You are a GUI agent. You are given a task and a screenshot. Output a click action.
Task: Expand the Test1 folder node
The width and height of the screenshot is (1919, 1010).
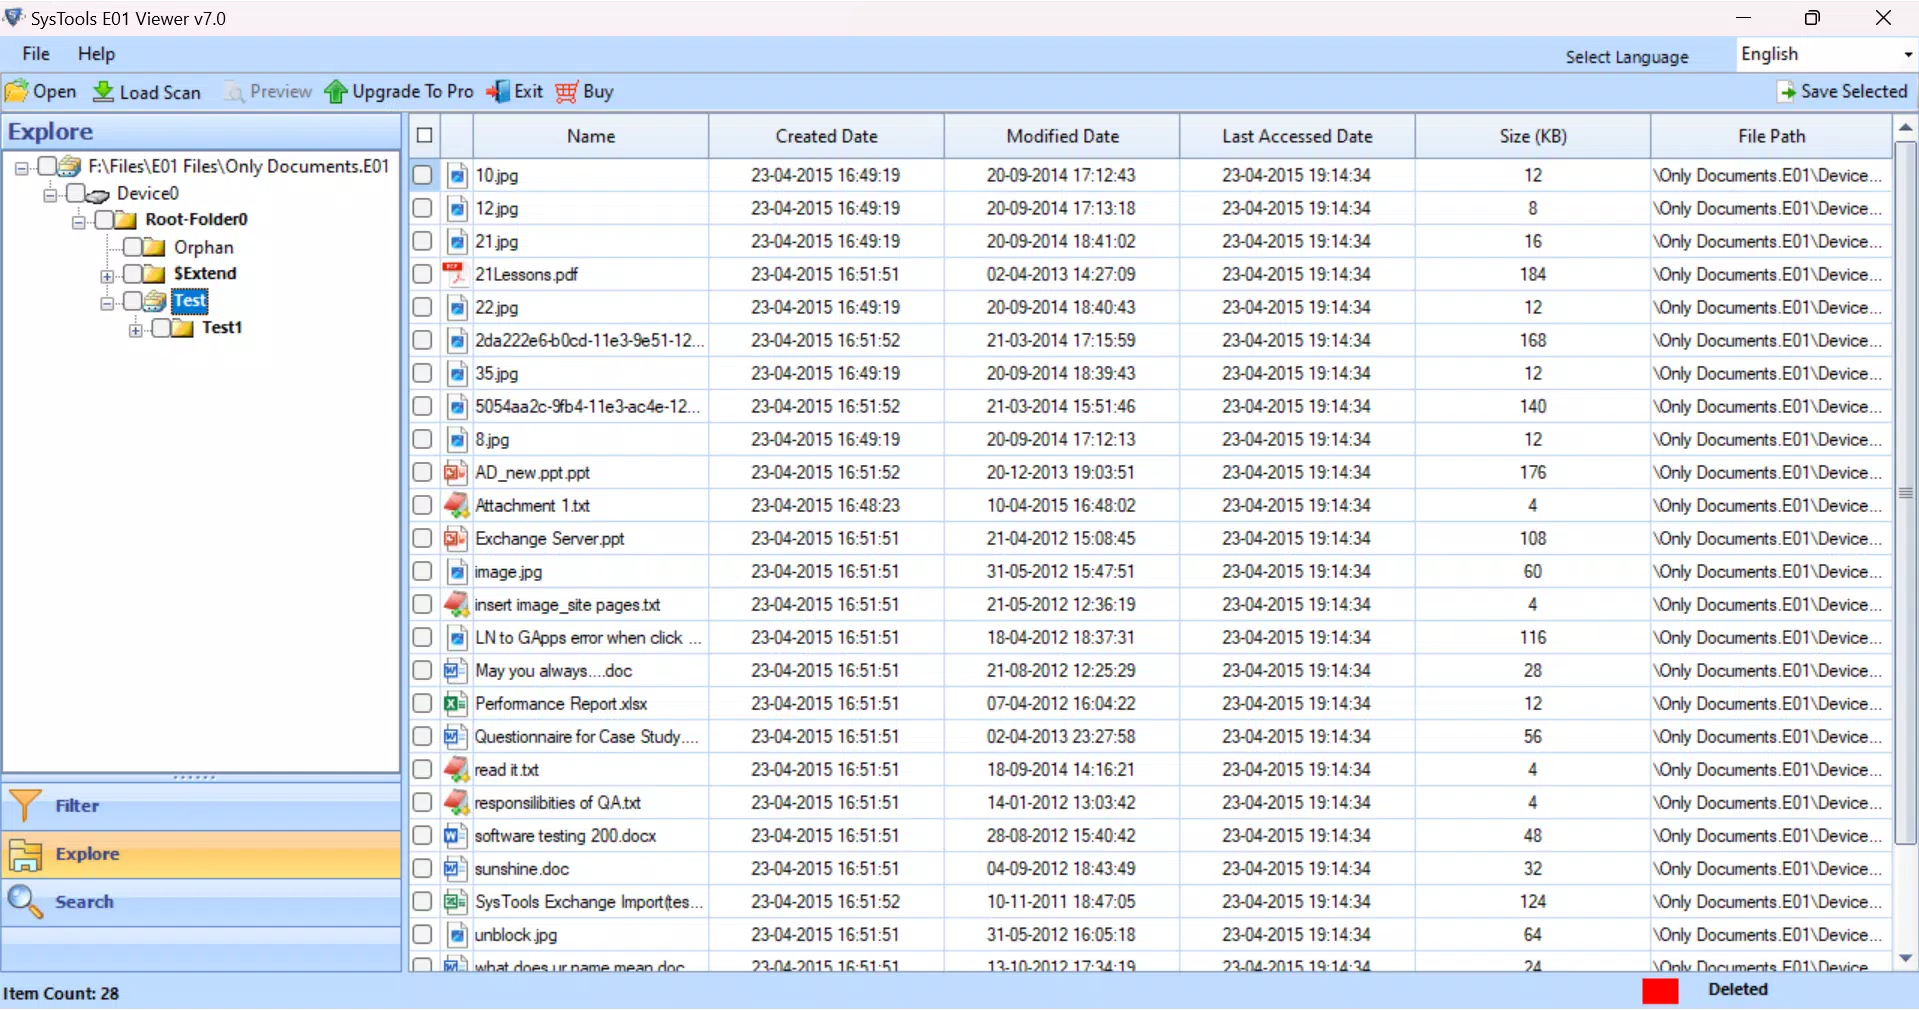[135, 330]
